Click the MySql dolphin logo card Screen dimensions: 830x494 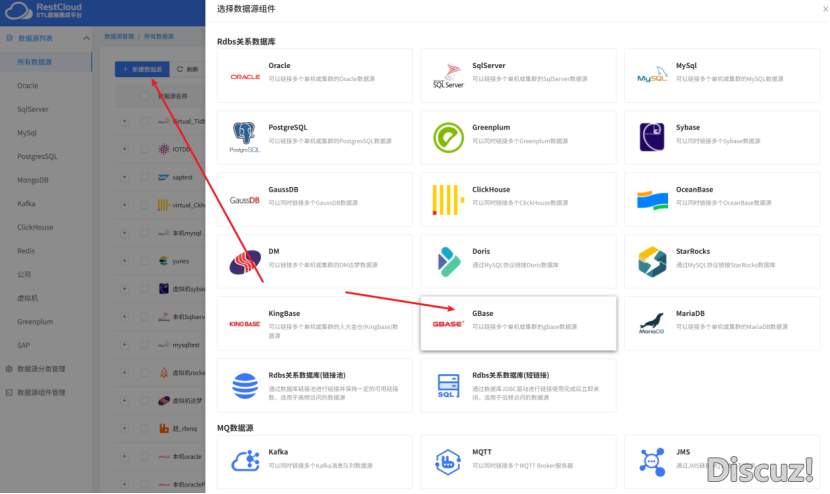tap(652, 75)
